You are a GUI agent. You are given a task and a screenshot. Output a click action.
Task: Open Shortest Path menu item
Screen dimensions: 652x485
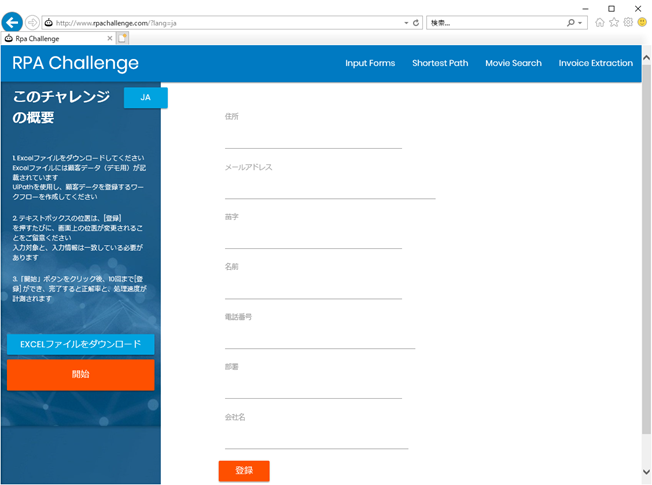click(440, 63)
